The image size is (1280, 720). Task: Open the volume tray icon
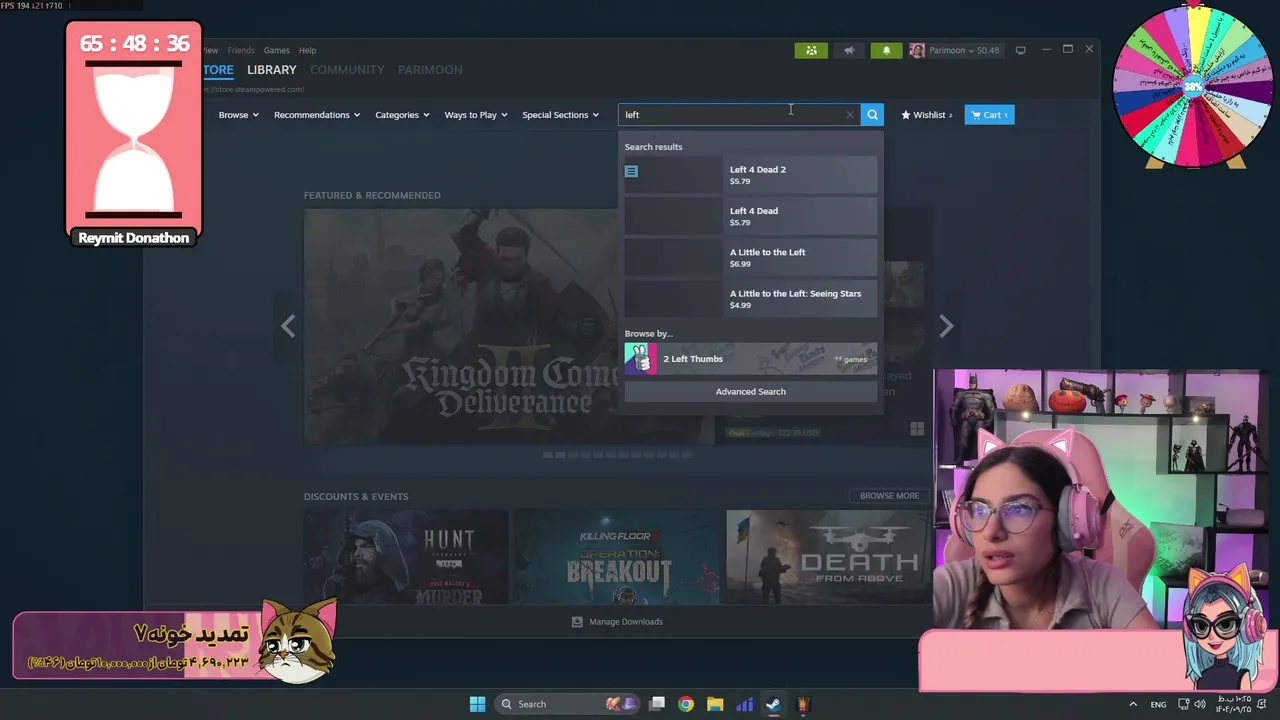[x=1200, y=704]
